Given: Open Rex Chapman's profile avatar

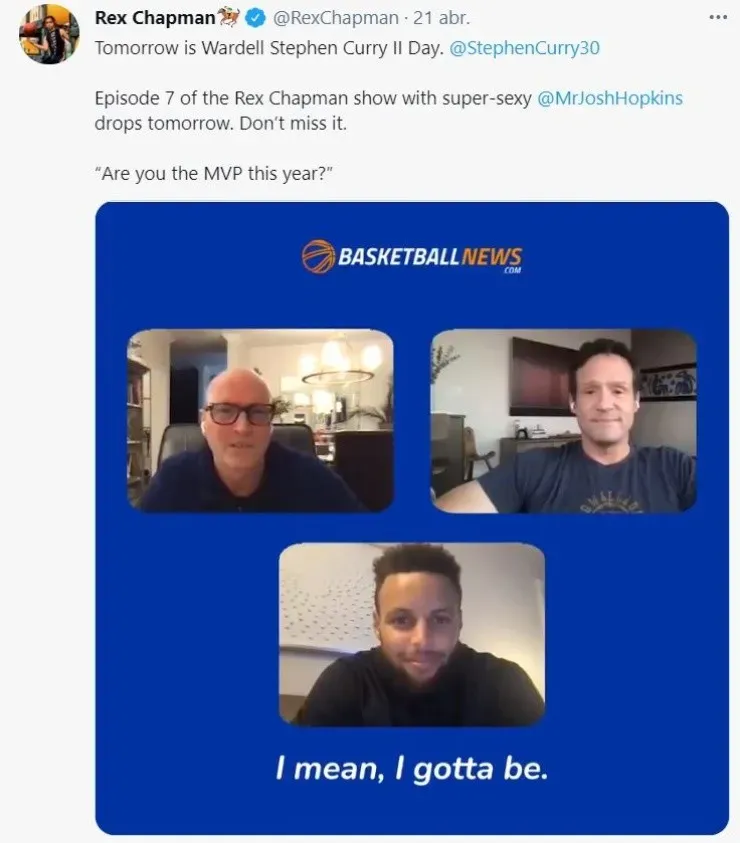Looking at the screenshot, I should coord(49,34).
